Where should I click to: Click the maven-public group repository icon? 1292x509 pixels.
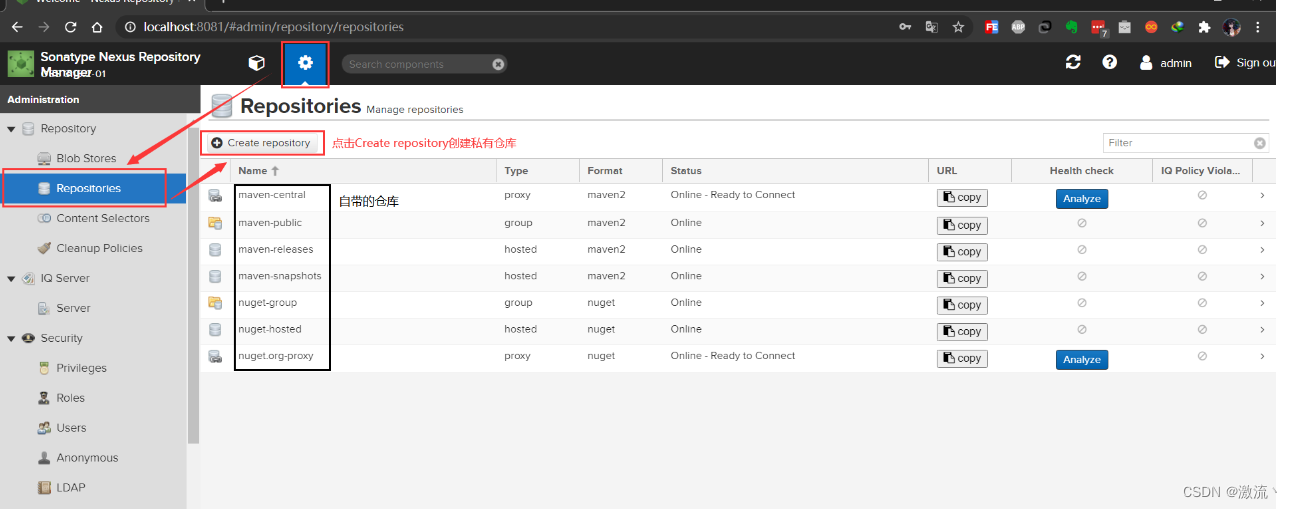point(215,223)
